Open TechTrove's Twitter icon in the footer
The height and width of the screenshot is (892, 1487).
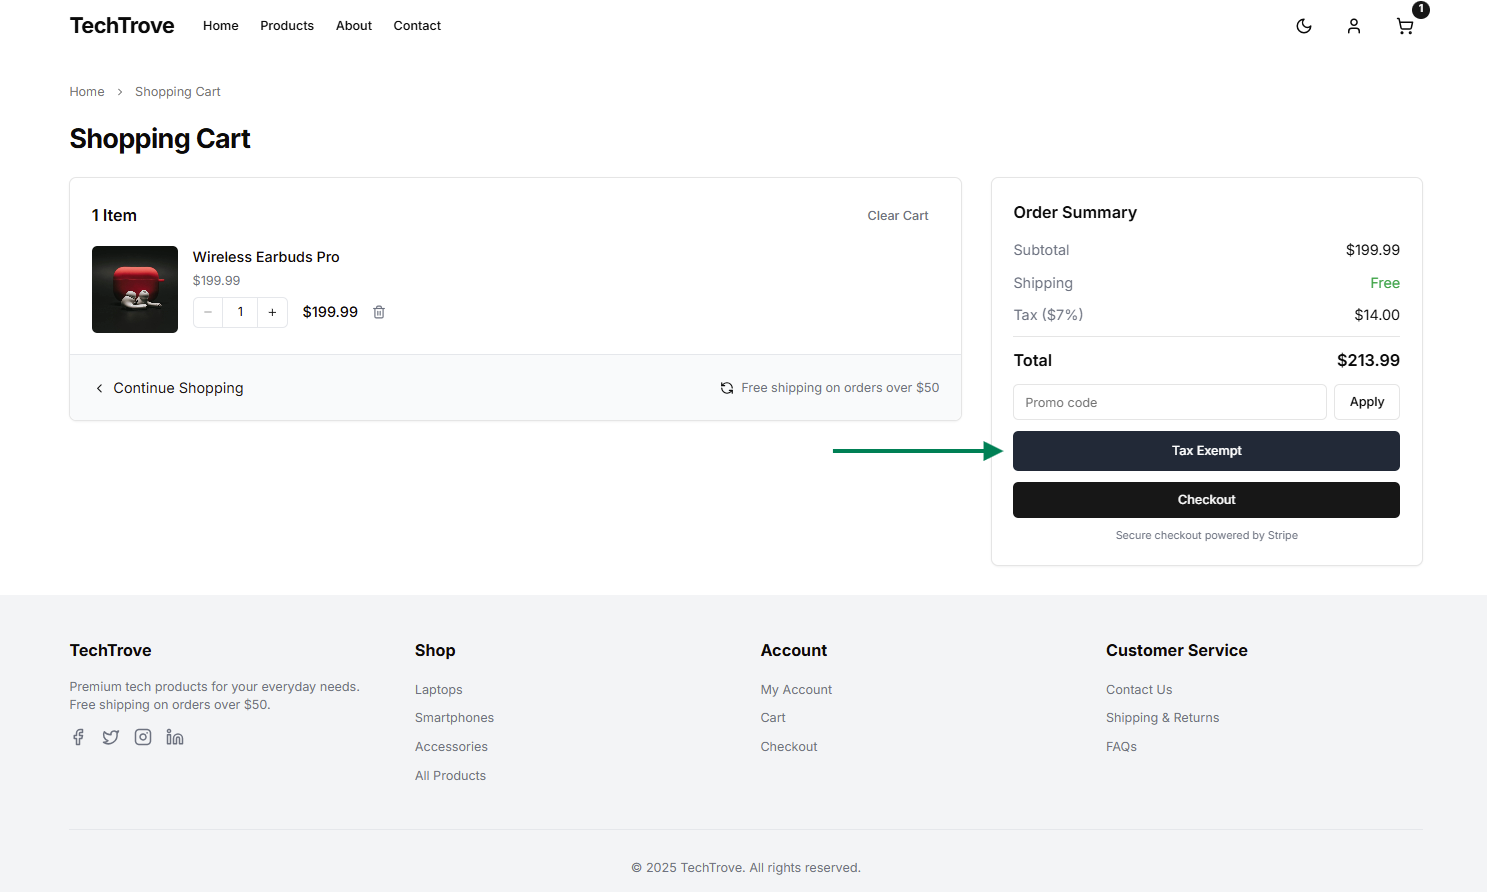click(x=111, y=737)
